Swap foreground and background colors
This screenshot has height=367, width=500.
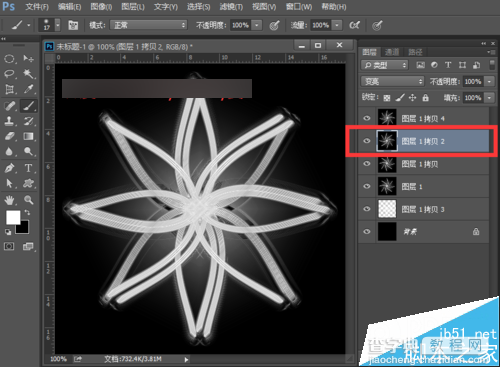(27, 212)
